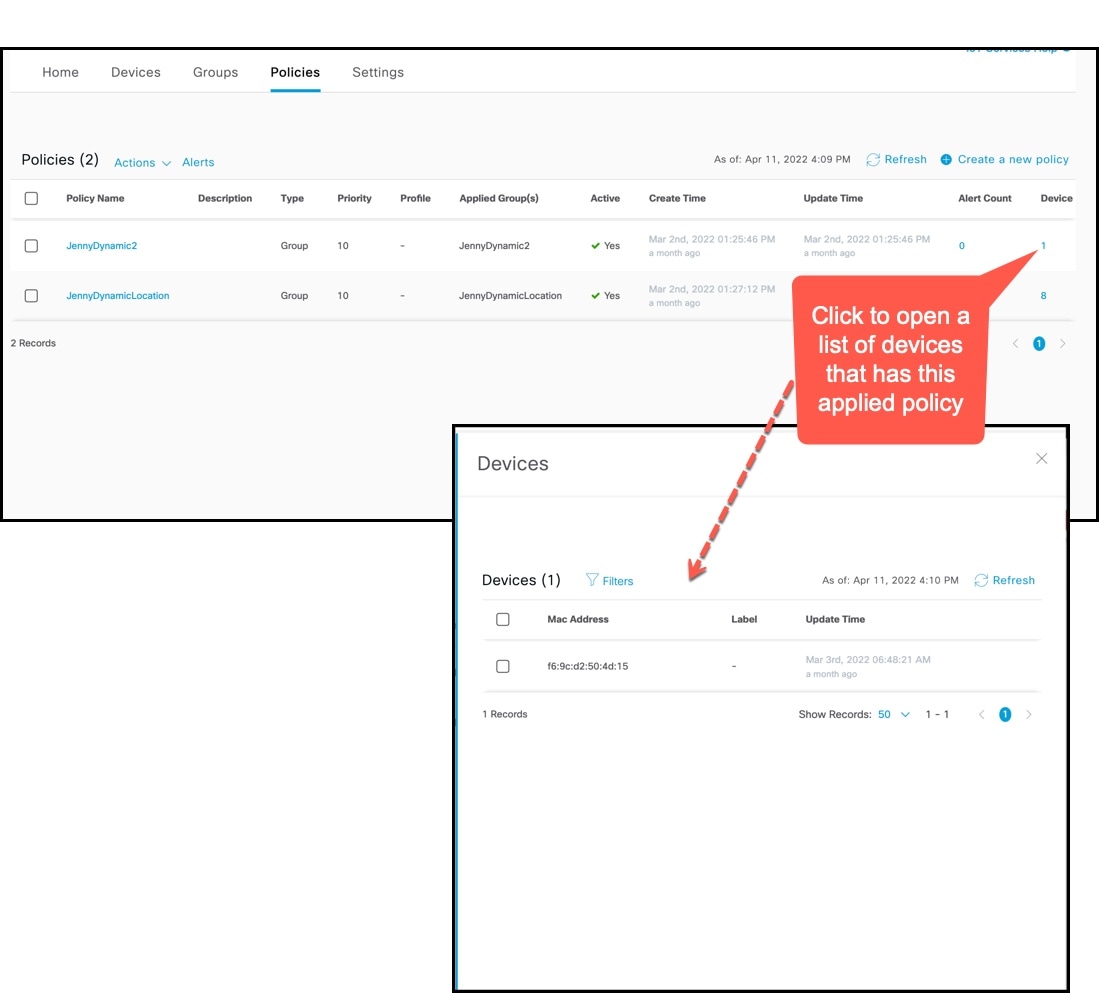Image resolution: width=1099 pixels, height=993 pixels.
Task: Open the Groups tab
Action: [x=215, y=72]
